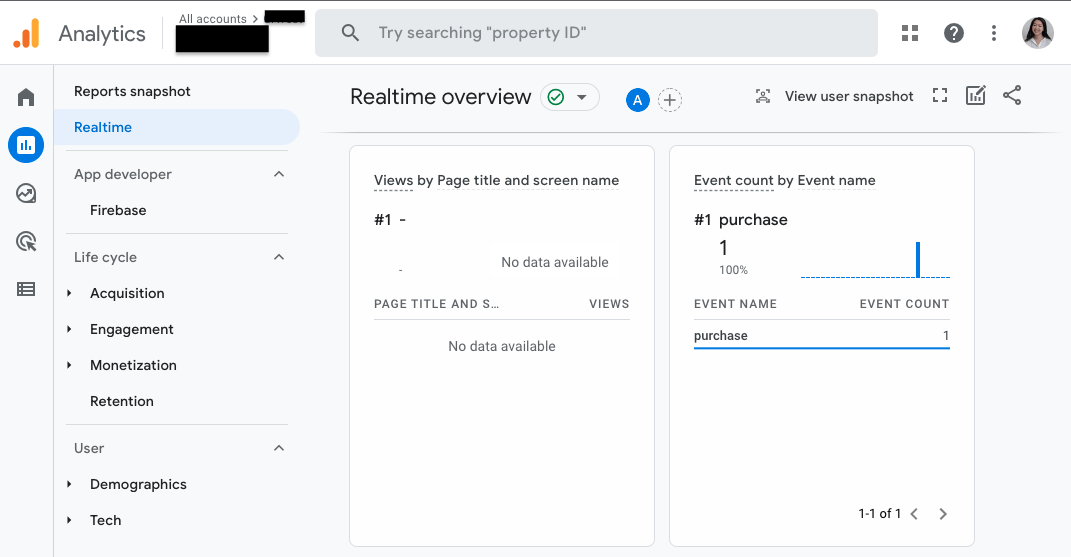Image resolution: width=1071 pixels, height=557 pixels.
Task: Toggle fullscreen view icon
Action: coord(940,96)
